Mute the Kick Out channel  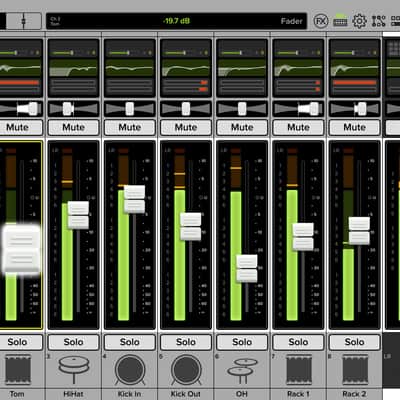tap(186, 127)
